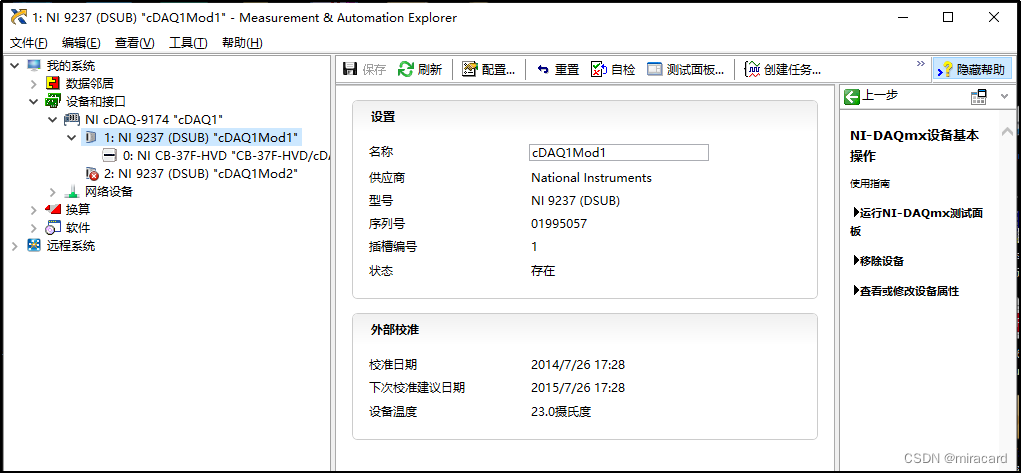Collapse the 我的系统 tree node
The height and width of the screenshot is (473, 1022).
(x=15, y=66)
